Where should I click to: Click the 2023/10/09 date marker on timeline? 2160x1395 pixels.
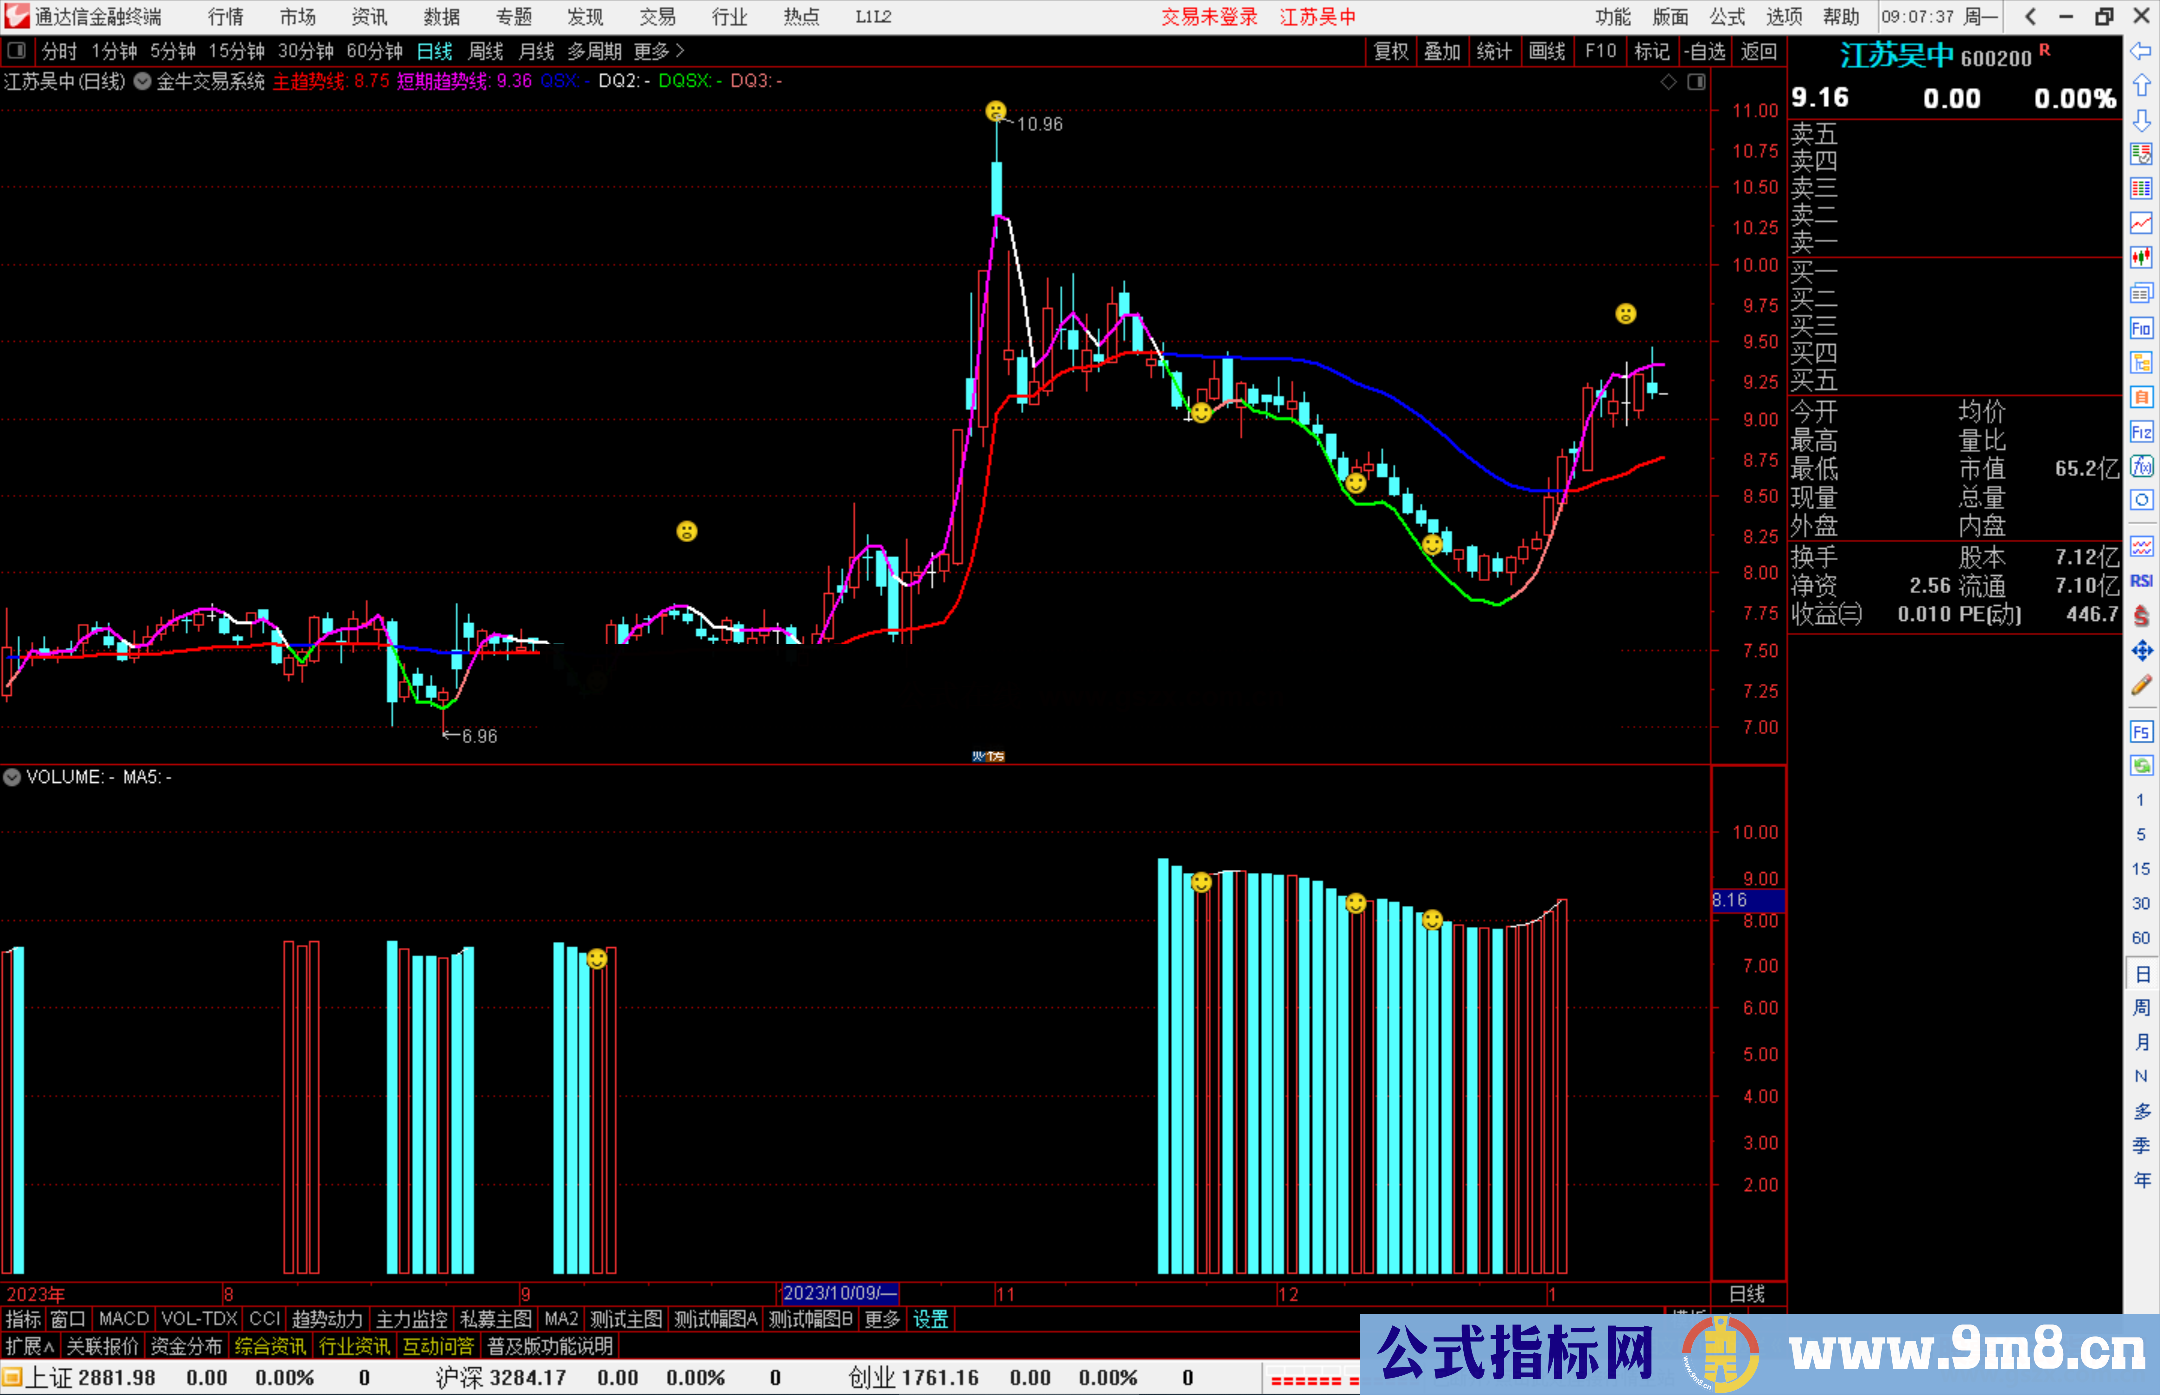pos(838,1293)
